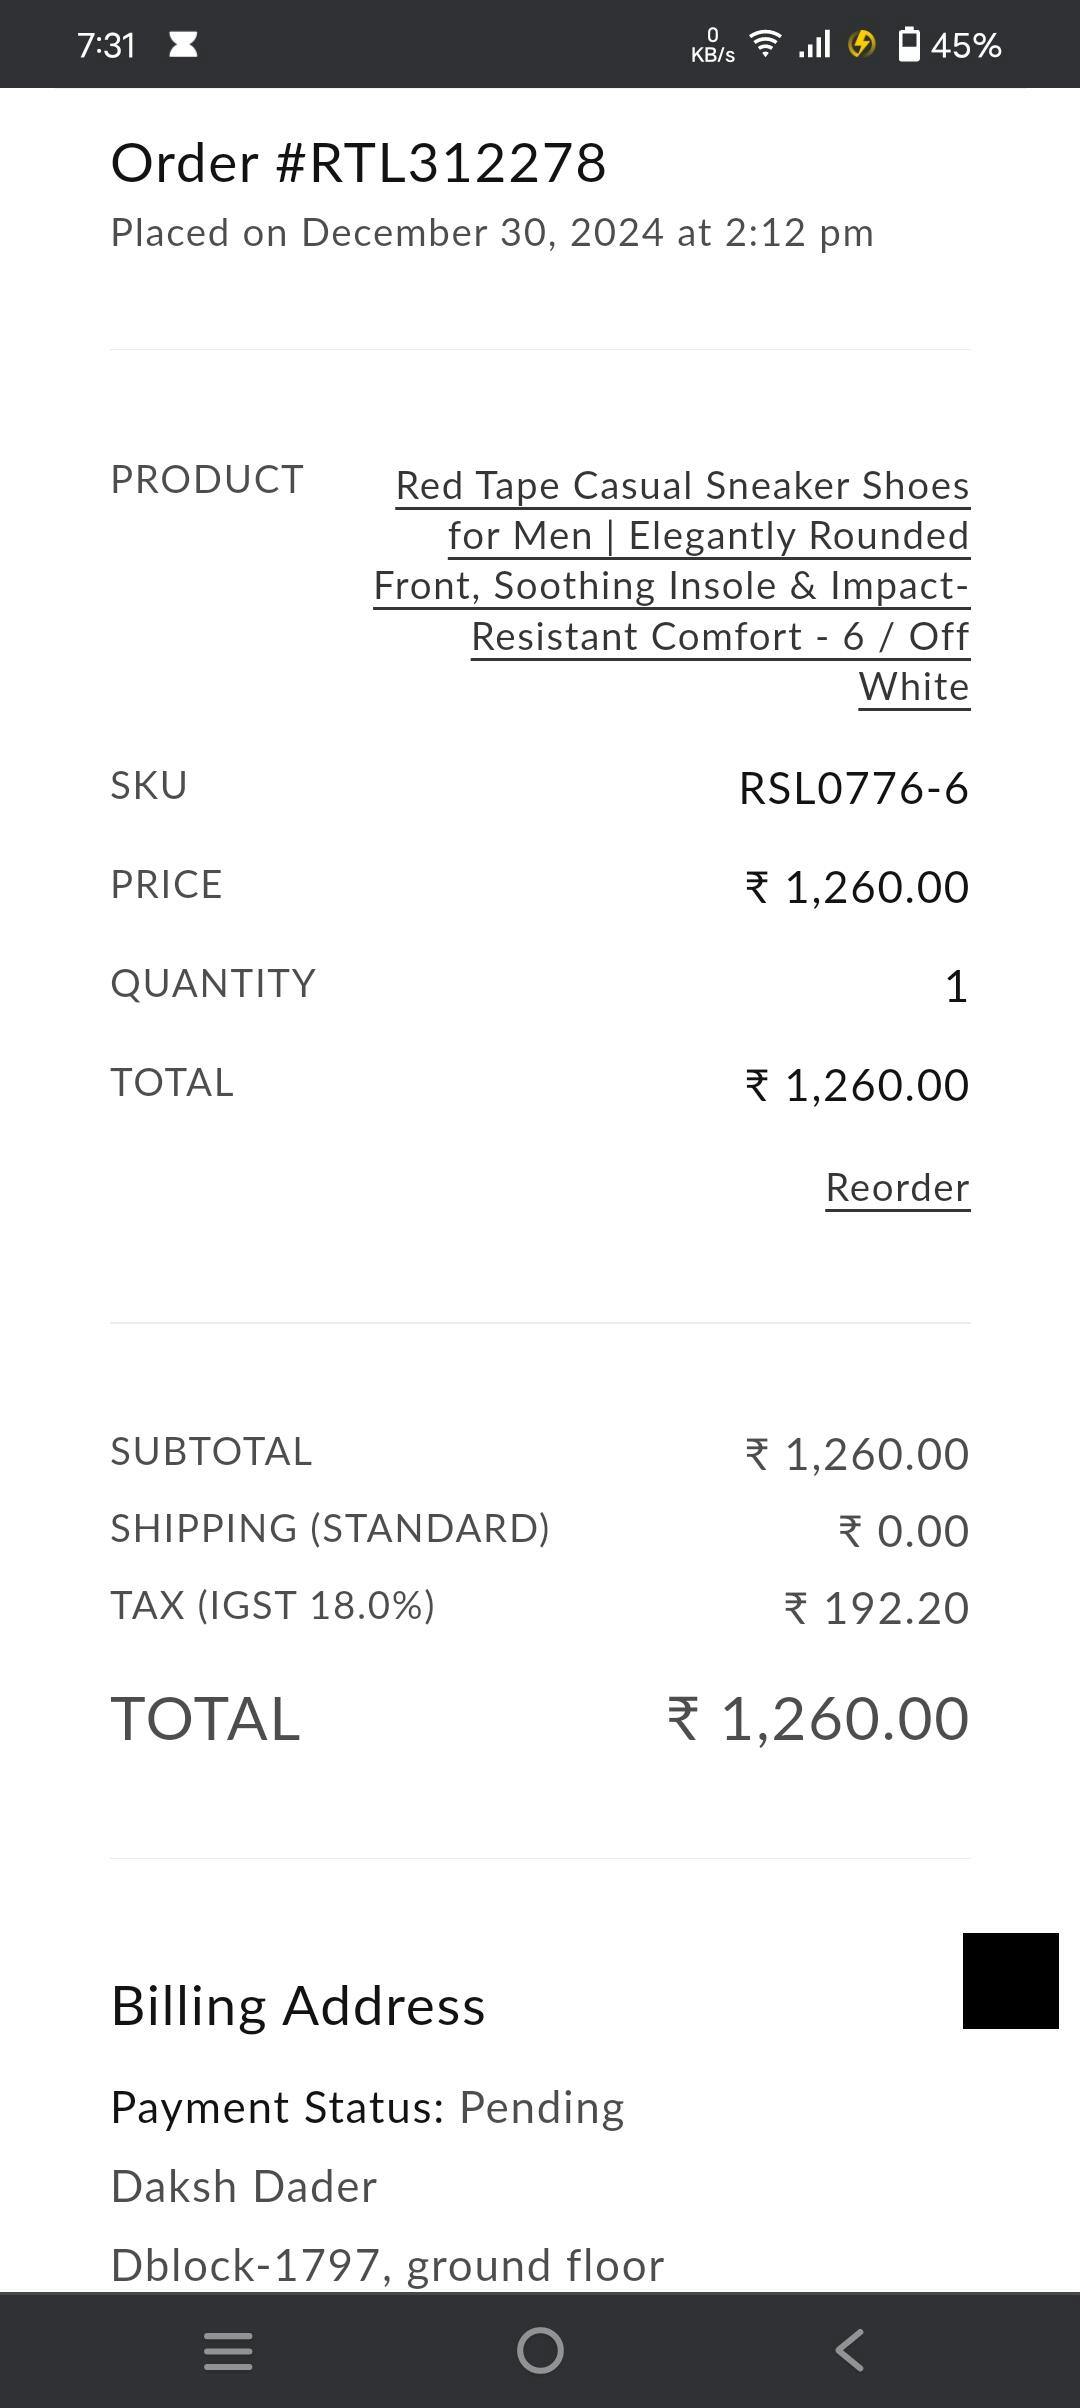Open recent apps via menu icon
Screen dimensions: 1080x2408
(x=228, y=2350)
